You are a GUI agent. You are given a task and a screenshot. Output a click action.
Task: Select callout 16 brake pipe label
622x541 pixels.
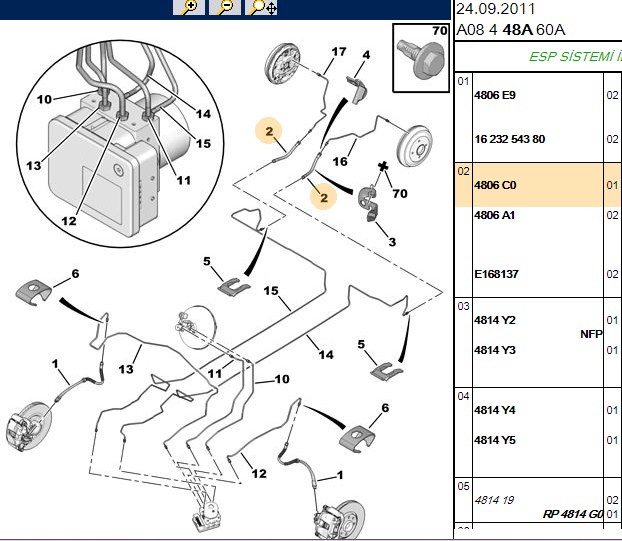tap(340, 161)
